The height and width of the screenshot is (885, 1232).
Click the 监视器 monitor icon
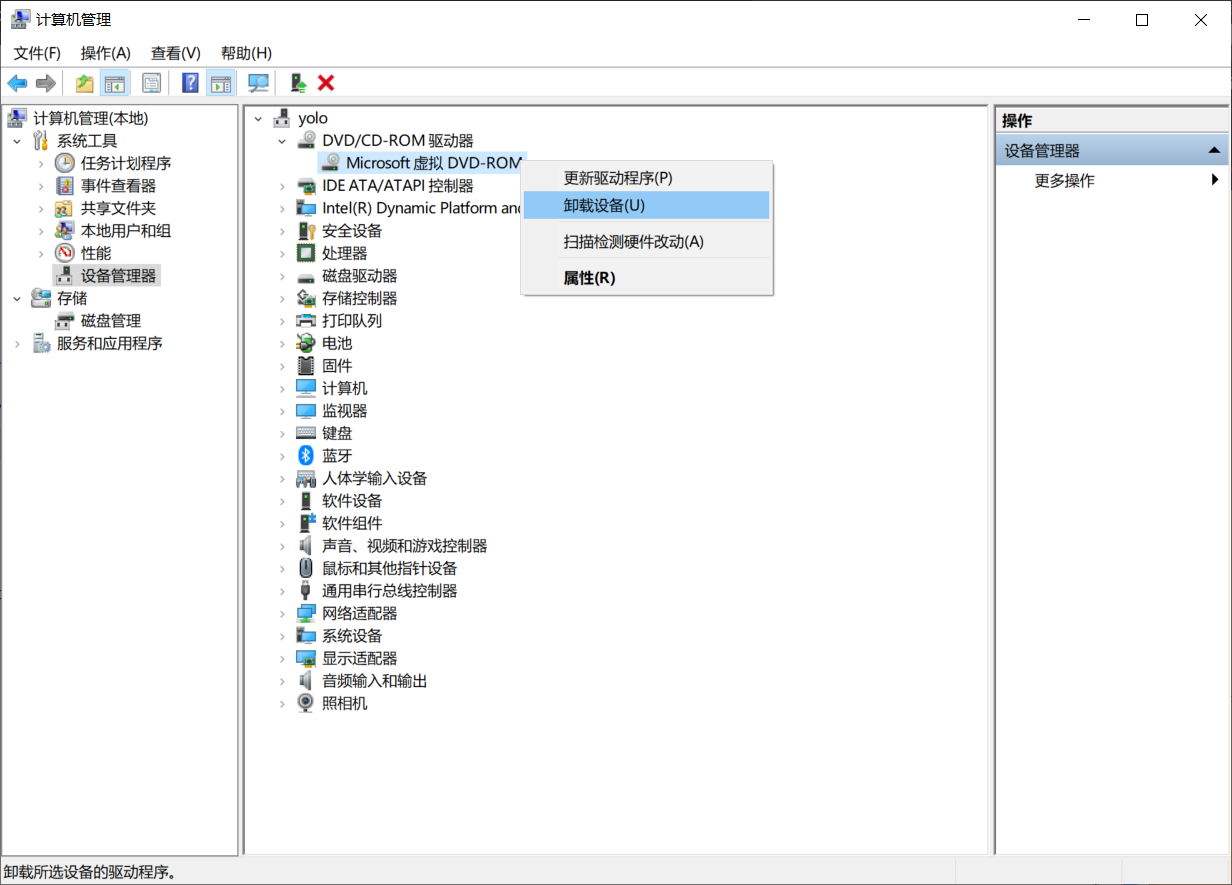306,411
